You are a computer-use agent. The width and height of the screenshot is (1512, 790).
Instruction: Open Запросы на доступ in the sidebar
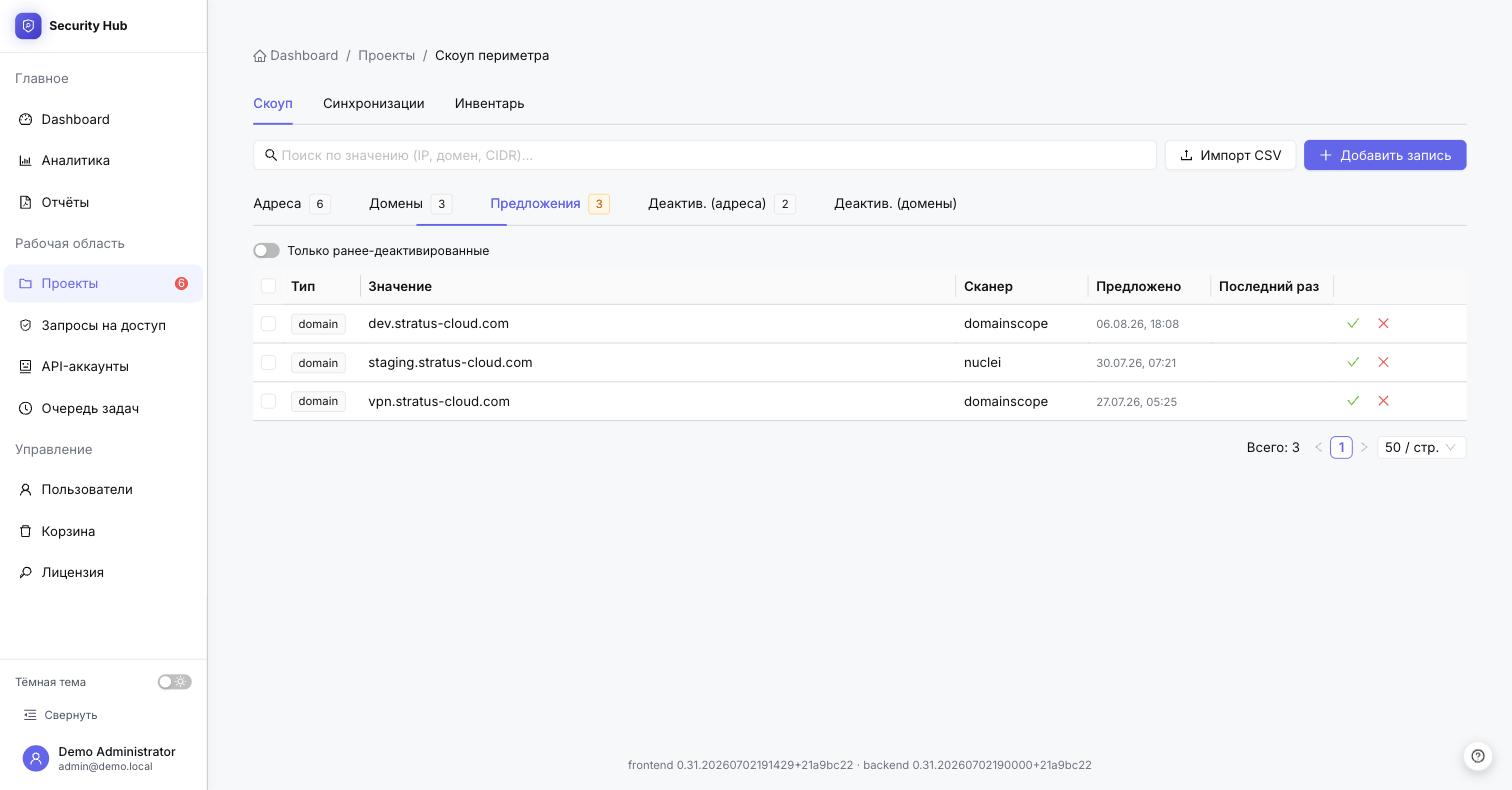pos(104,326)
